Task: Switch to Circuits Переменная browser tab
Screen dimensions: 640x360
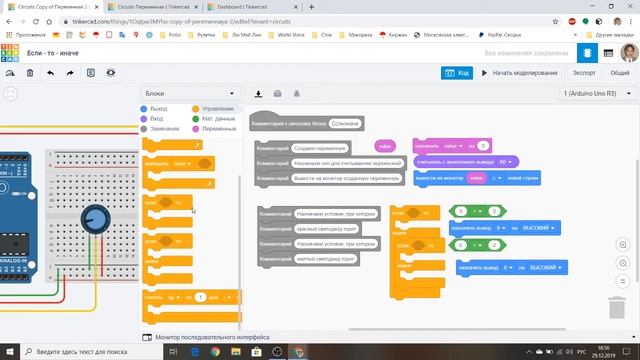Action: coord(153,7)
